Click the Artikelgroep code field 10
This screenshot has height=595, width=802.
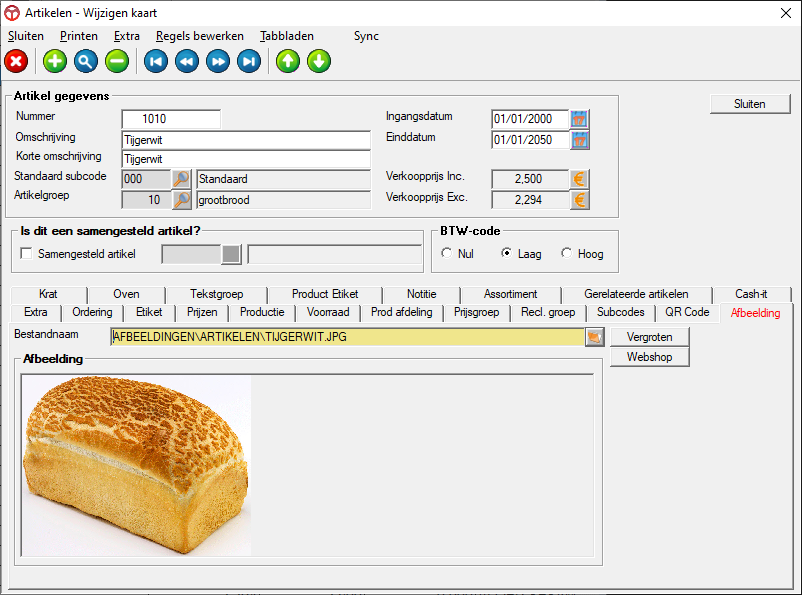coord(146,200)
